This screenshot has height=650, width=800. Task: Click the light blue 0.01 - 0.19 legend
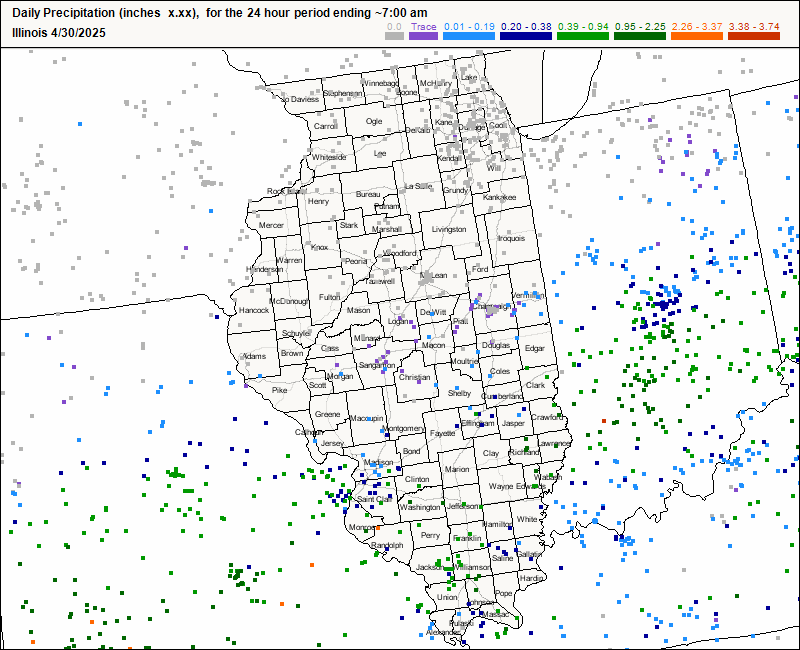click(x=468, y=35)
